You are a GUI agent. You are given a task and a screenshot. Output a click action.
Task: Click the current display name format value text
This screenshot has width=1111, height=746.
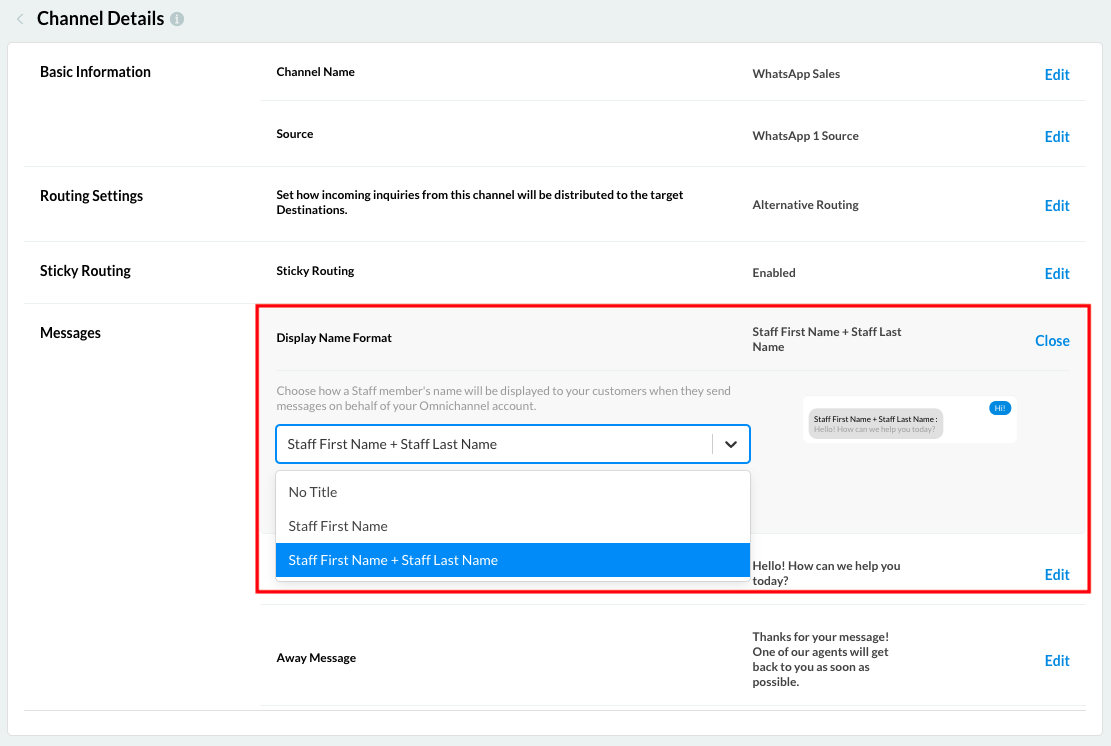827,339
